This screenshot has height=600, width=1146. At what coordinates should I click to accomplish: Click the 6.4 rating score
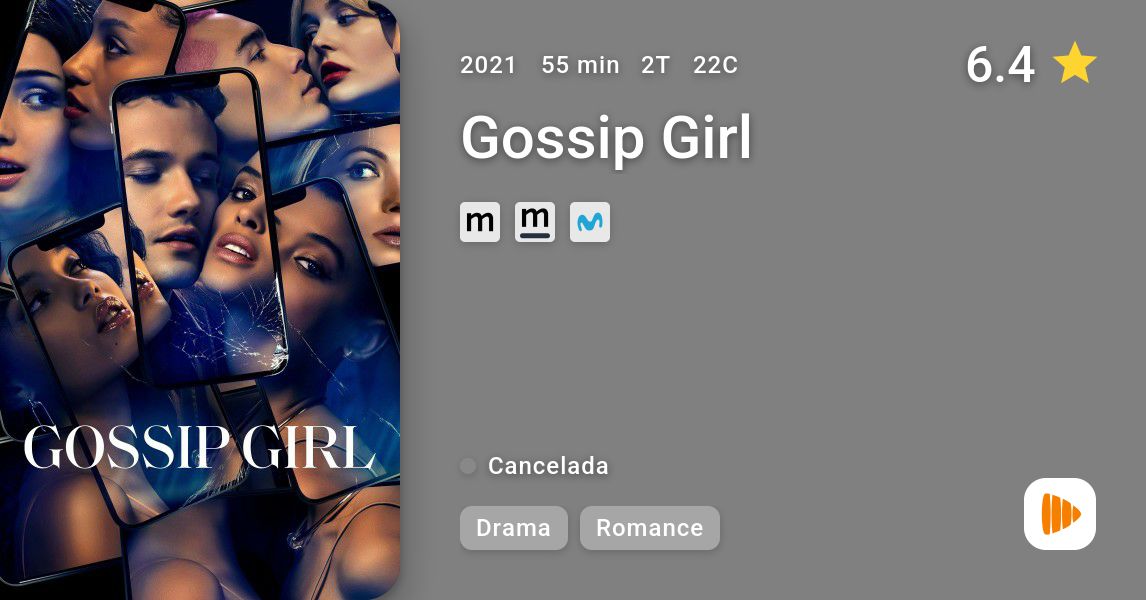[1000, 64]
